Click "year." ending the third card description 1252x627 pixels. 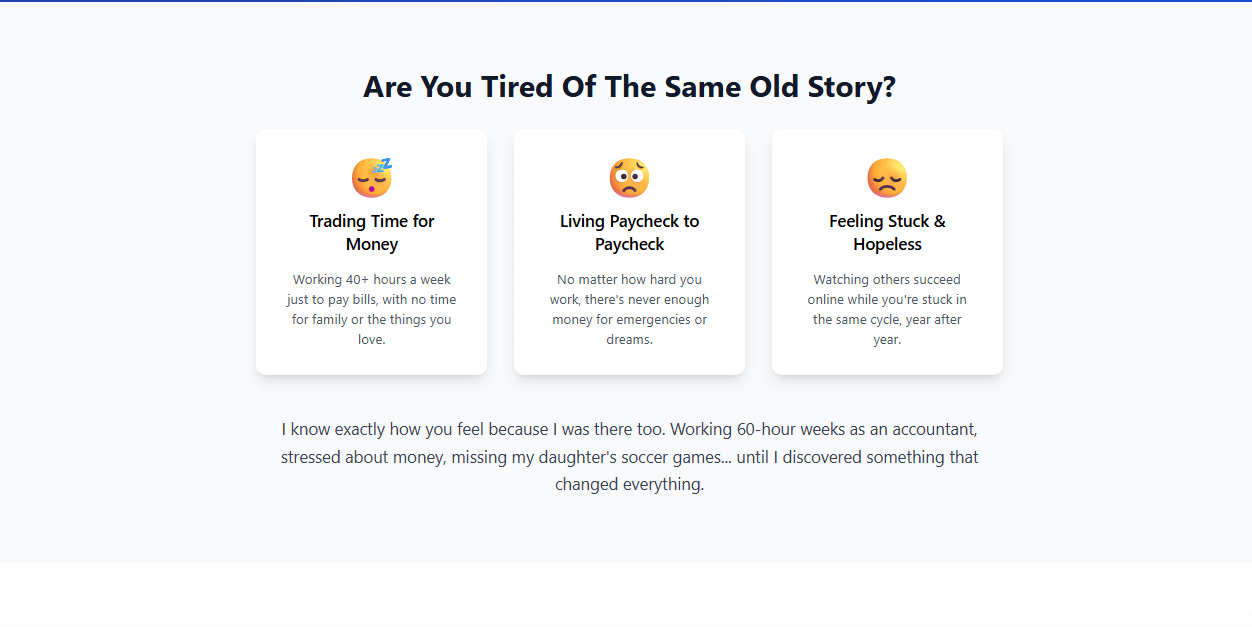(x=887, y=340)
